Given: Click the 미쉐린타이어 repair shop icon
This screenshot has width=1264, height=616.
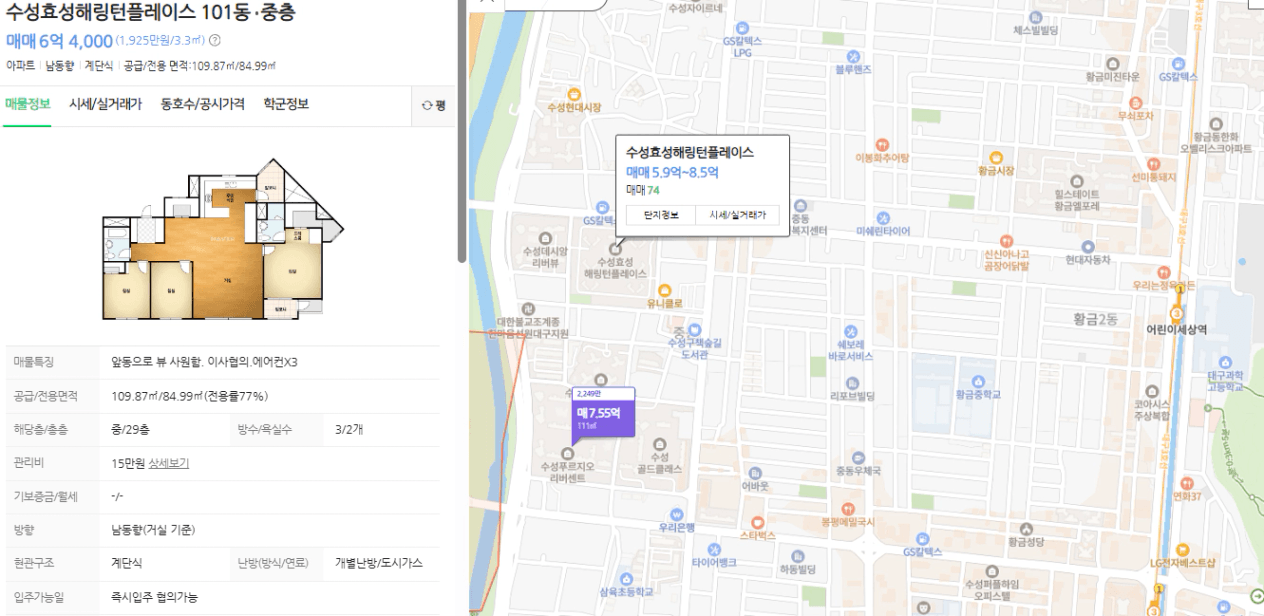Looking at the screenshot, I should (x=883, y=217).
